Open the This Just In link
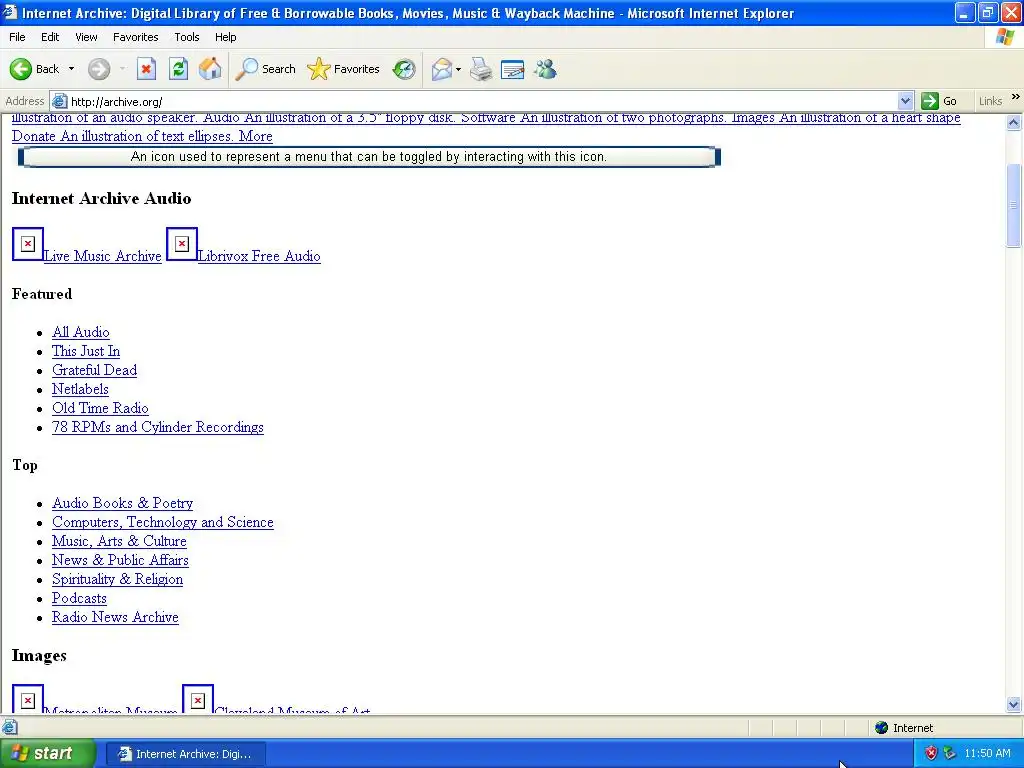 [86, 351]
